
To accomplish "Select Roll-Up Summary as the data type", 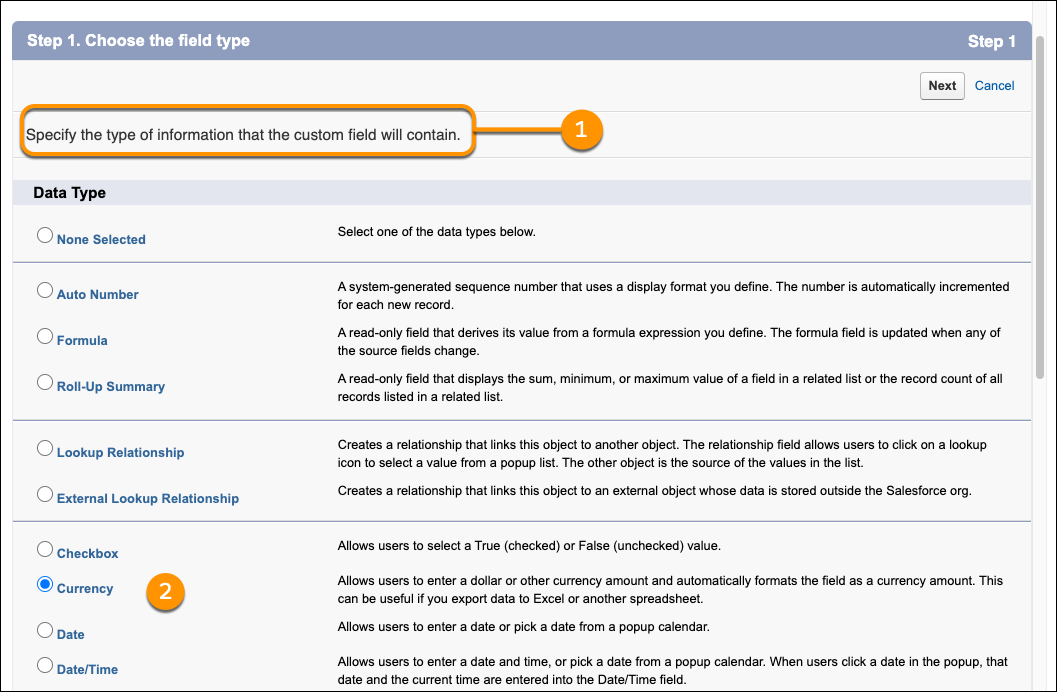I will tap(44, 381).
